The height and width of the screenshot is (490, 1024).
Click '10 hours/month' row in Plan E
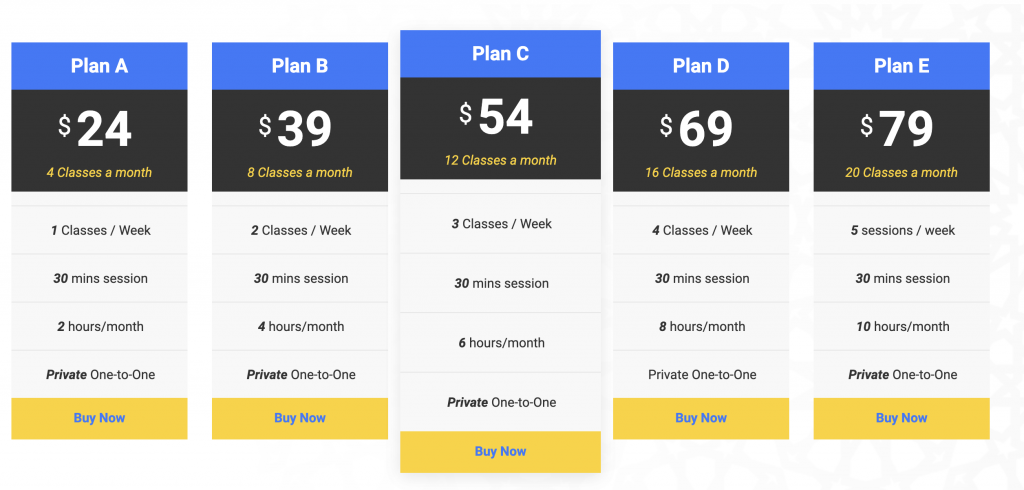(901, 326)
